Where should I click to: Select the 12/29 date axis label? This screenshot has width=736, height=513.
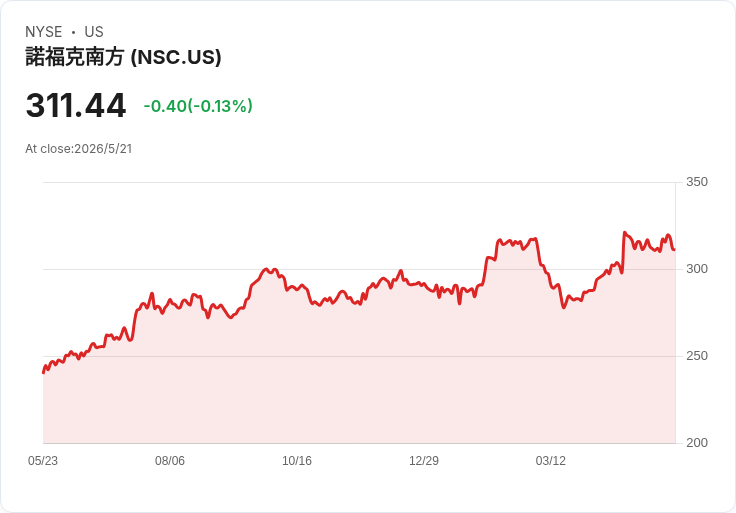[424, 460]
